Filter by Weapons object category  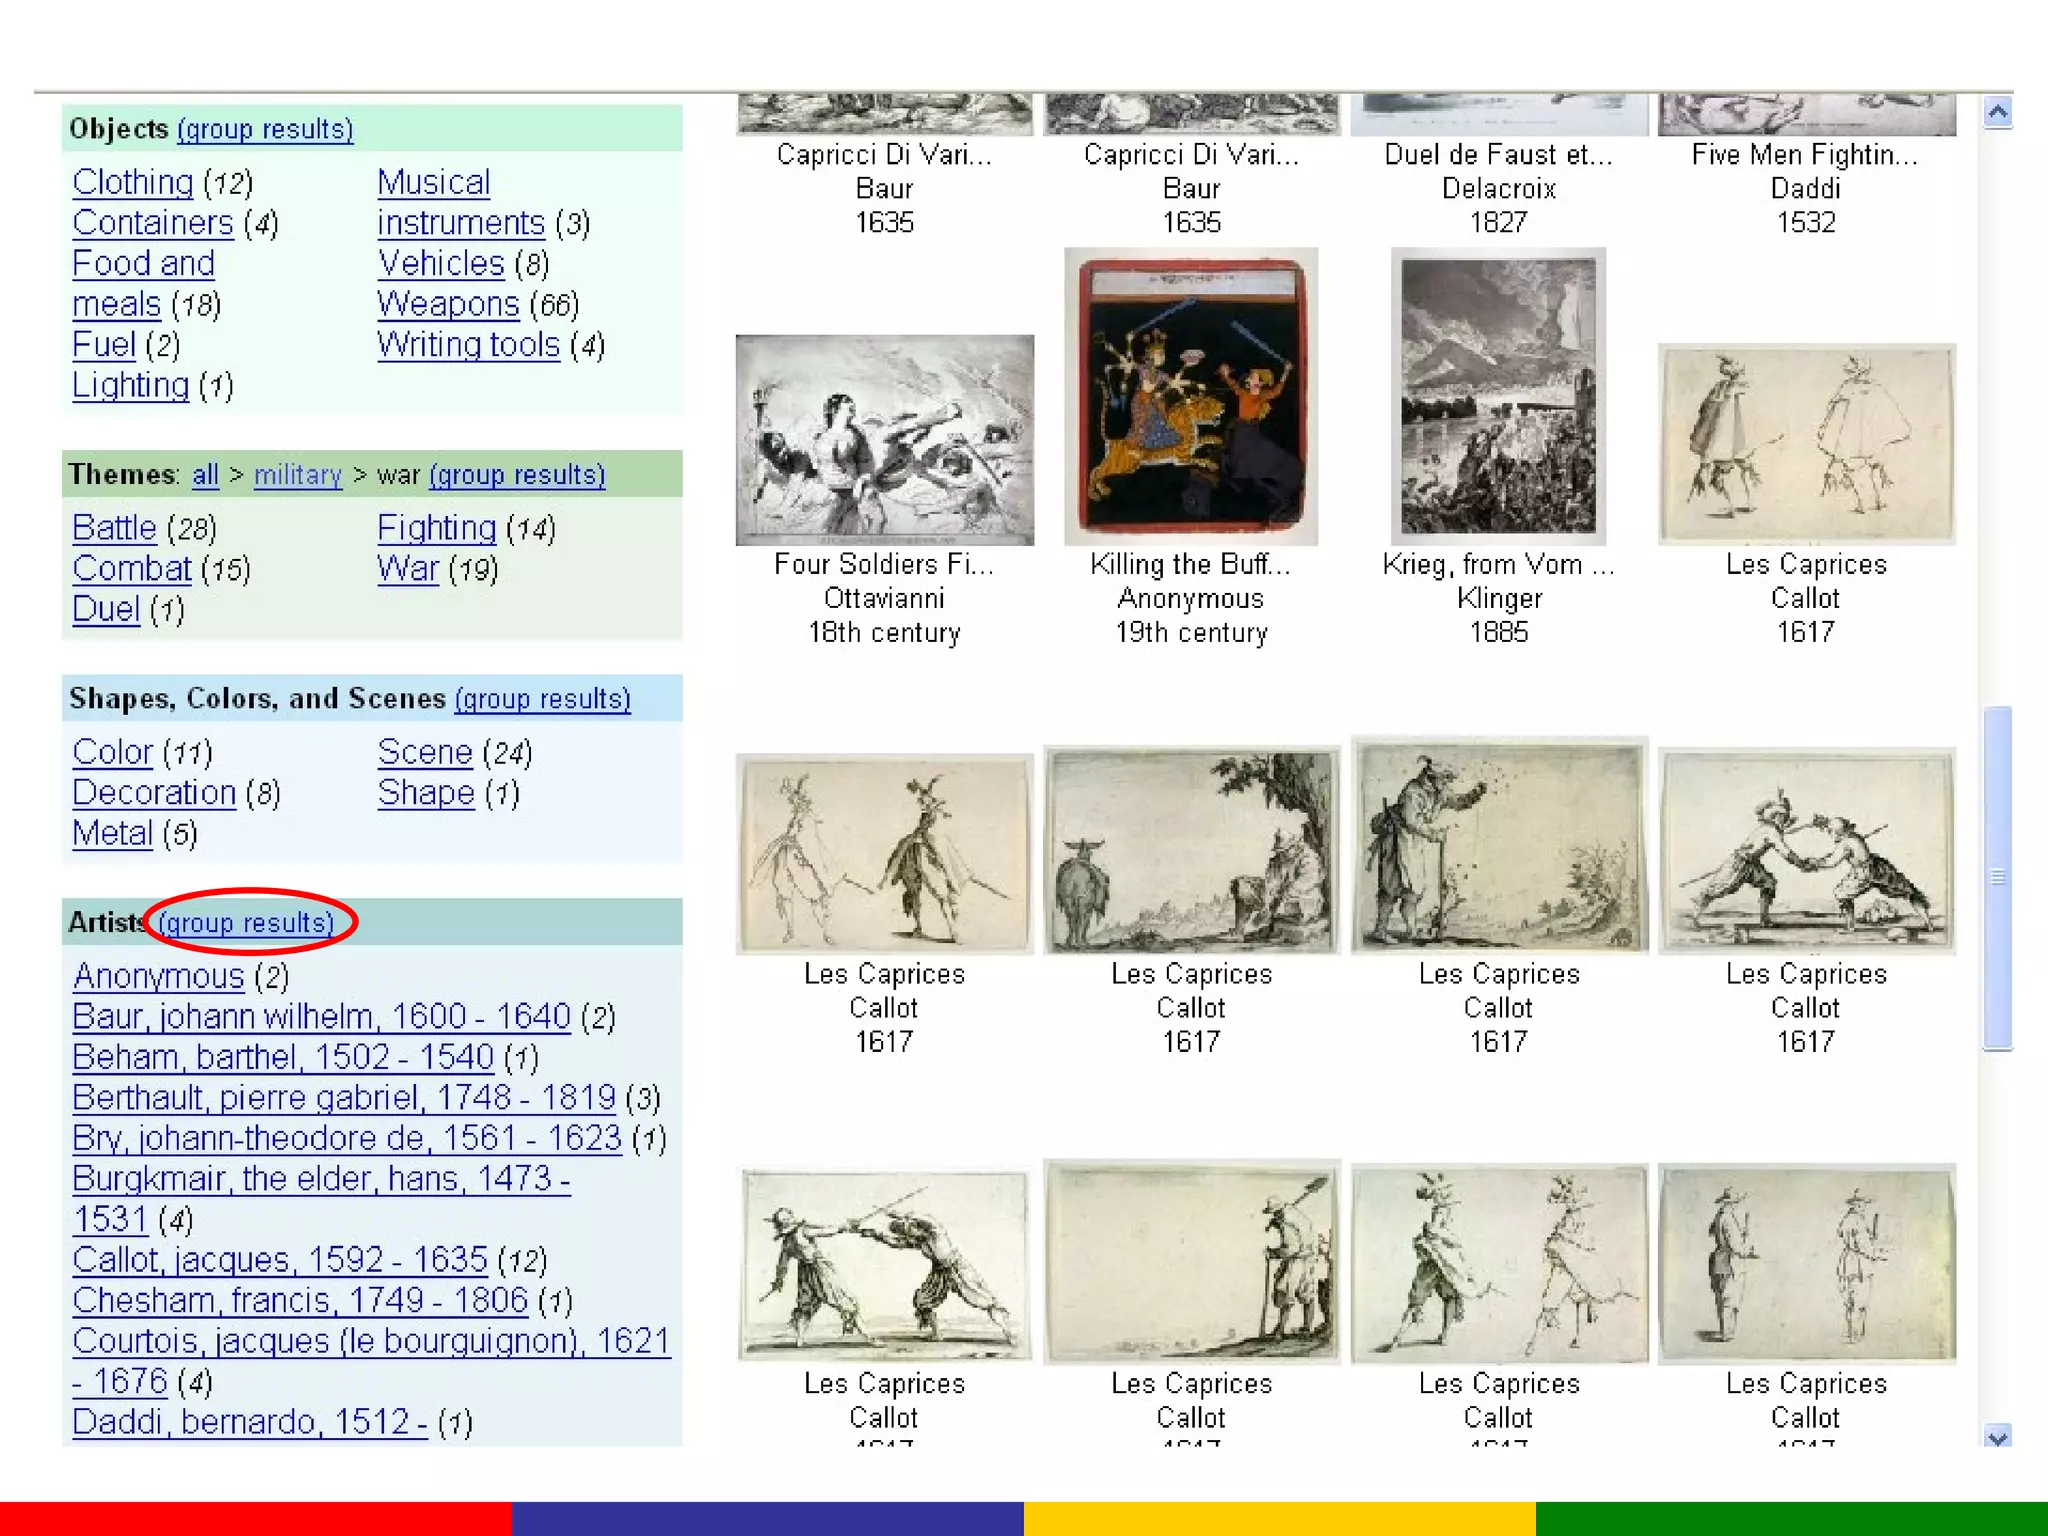pos(448,304)
